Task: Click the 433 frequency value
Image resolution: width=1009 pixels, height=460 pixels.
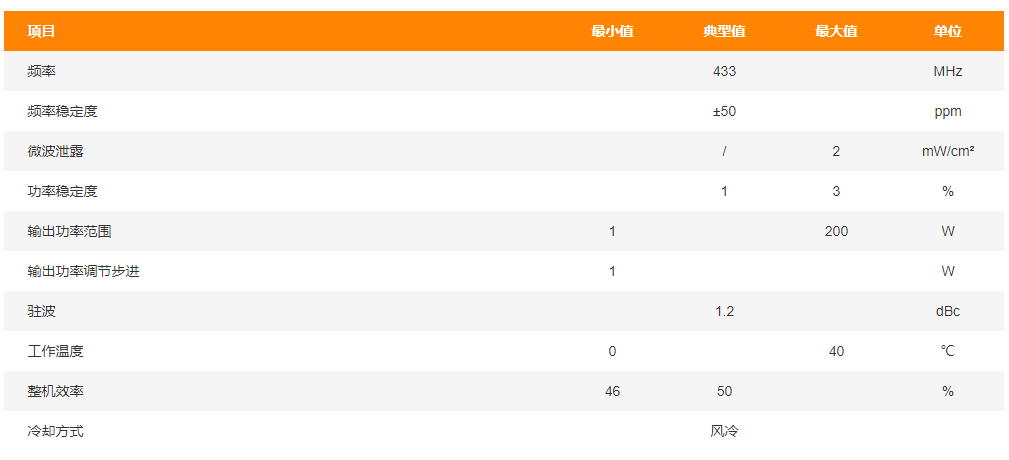Action: click(x=724, y=71)
